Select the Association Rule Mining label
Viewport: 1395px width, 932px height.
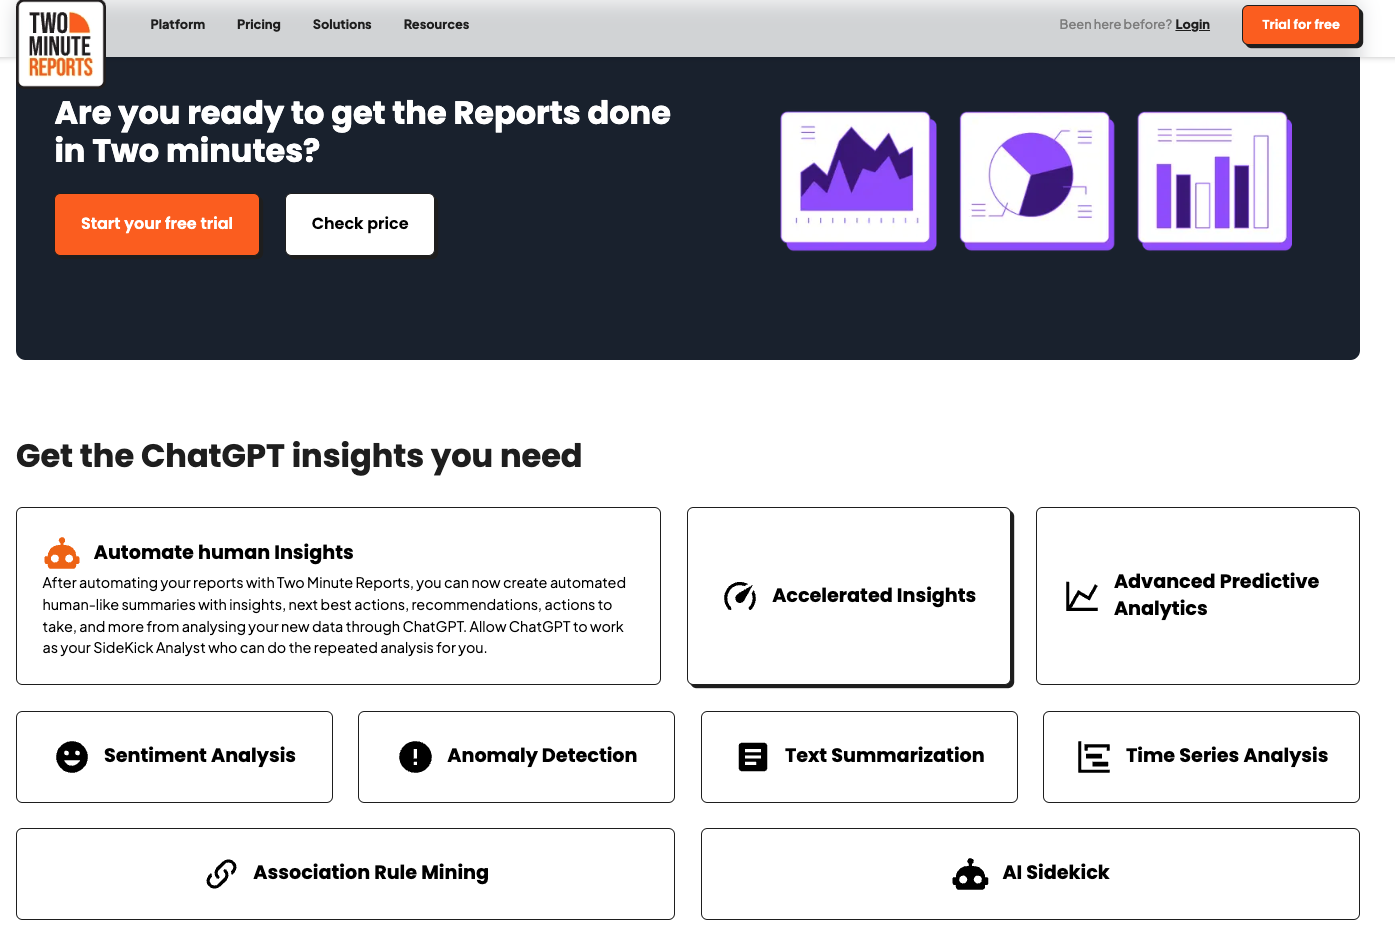[x=371, y=873]
